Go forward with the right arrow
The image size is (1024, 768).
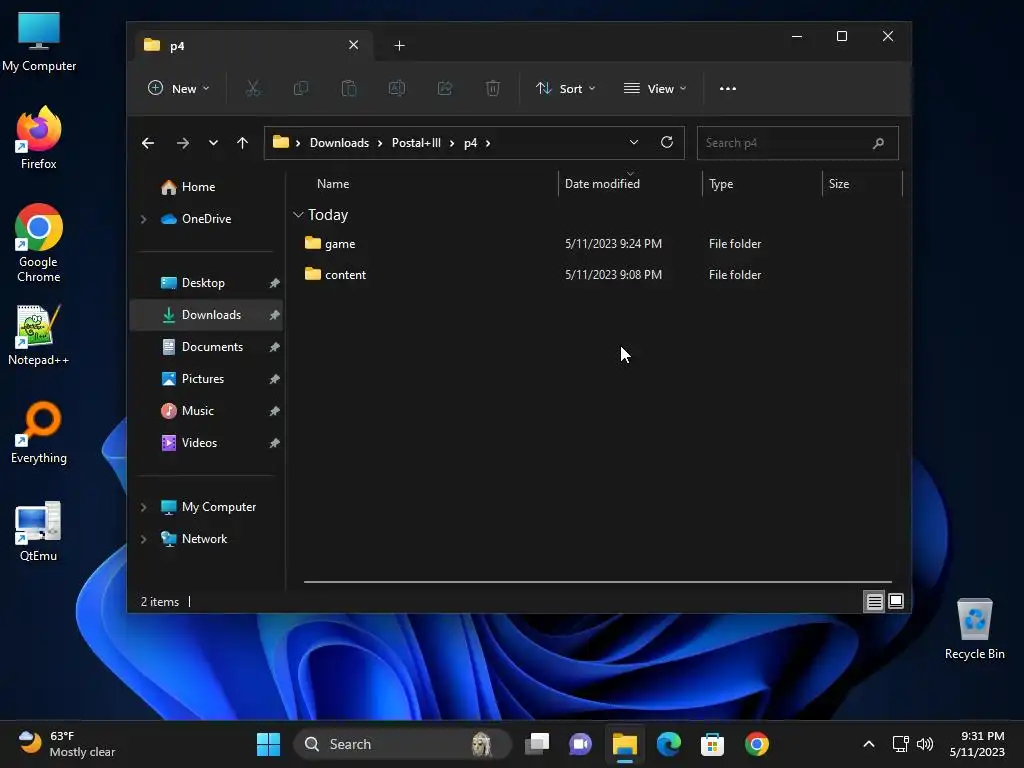183,143
